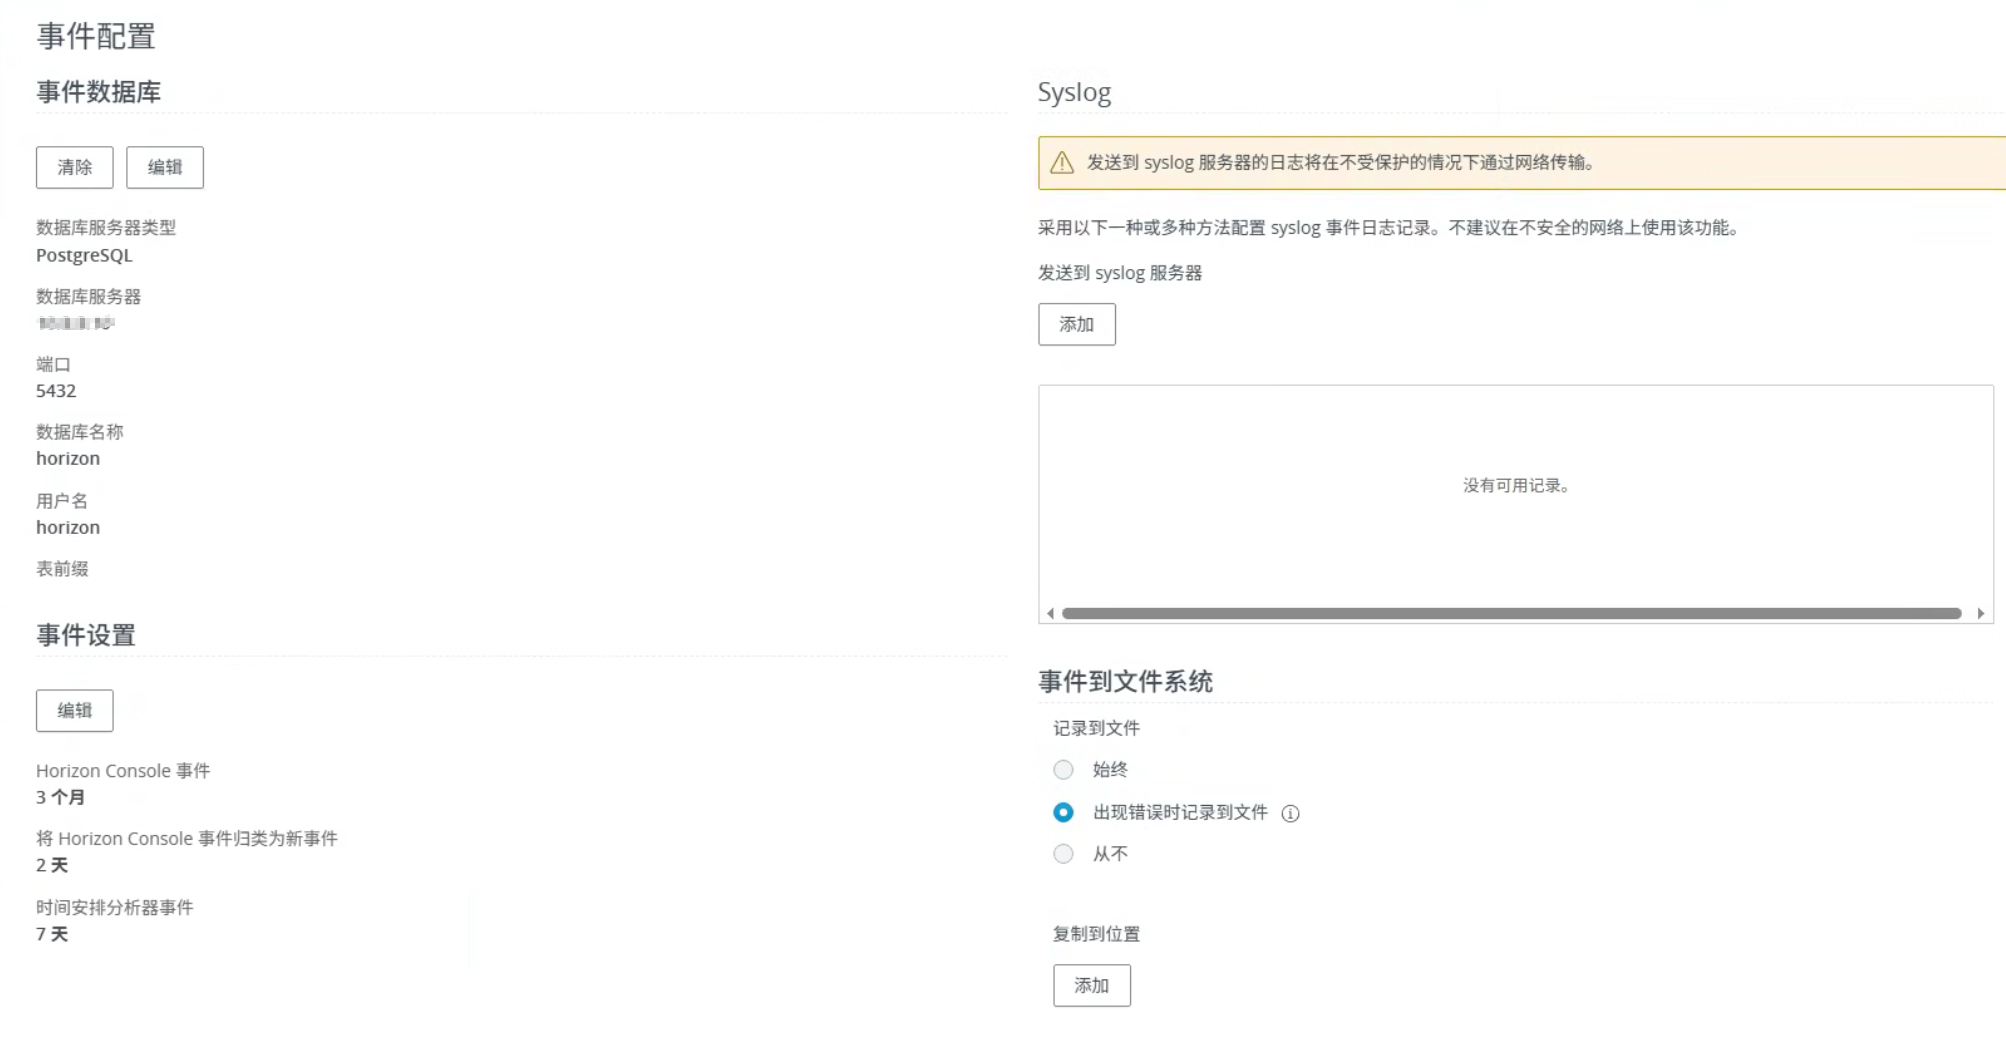Click the blurred 数据库服务器 address value
The width and height of the screenshot is (2006, 1050).
click(x=76, y=323)
